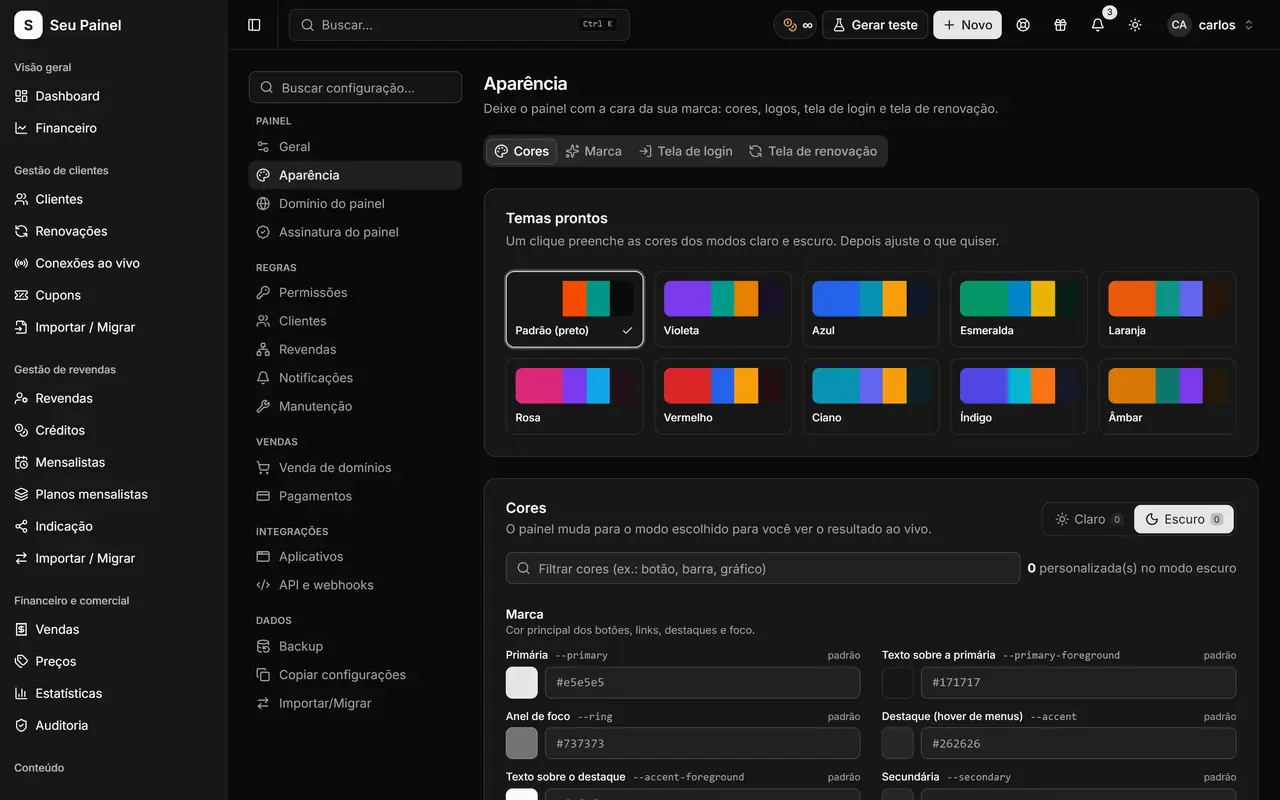Switch to the Cores tab
This screenshot has height=800, width=1280.
pyautogui.click(x=522, y=151)
